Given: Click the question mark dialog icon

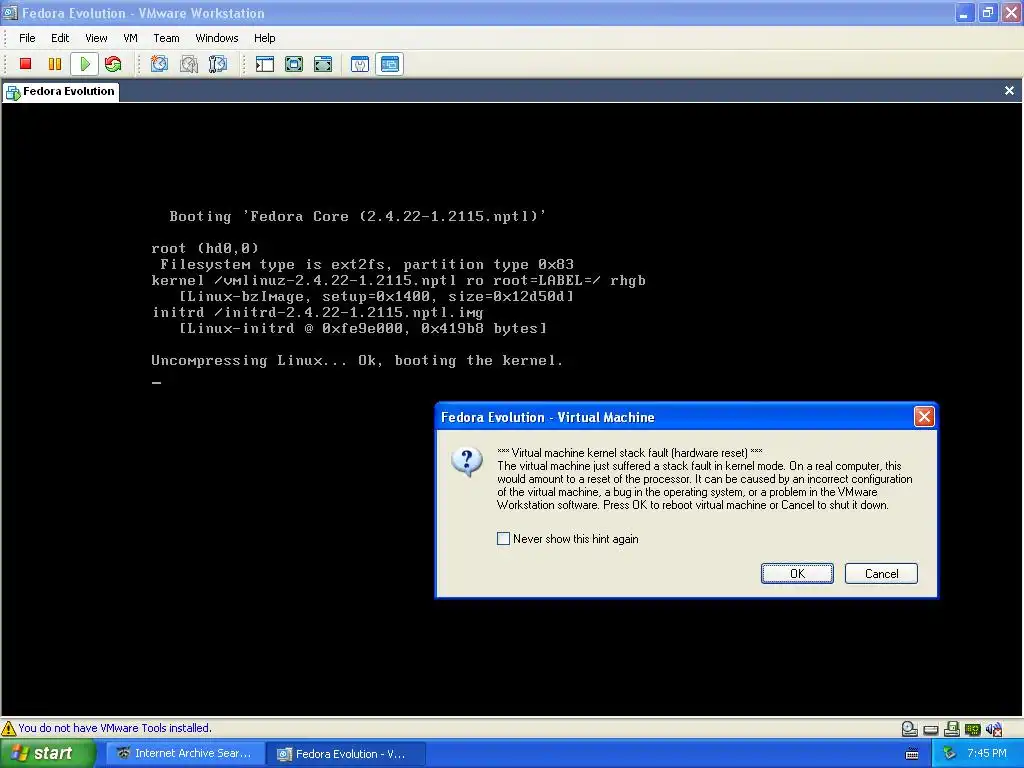Looking at the screenshot, I should tap(467, 462).
